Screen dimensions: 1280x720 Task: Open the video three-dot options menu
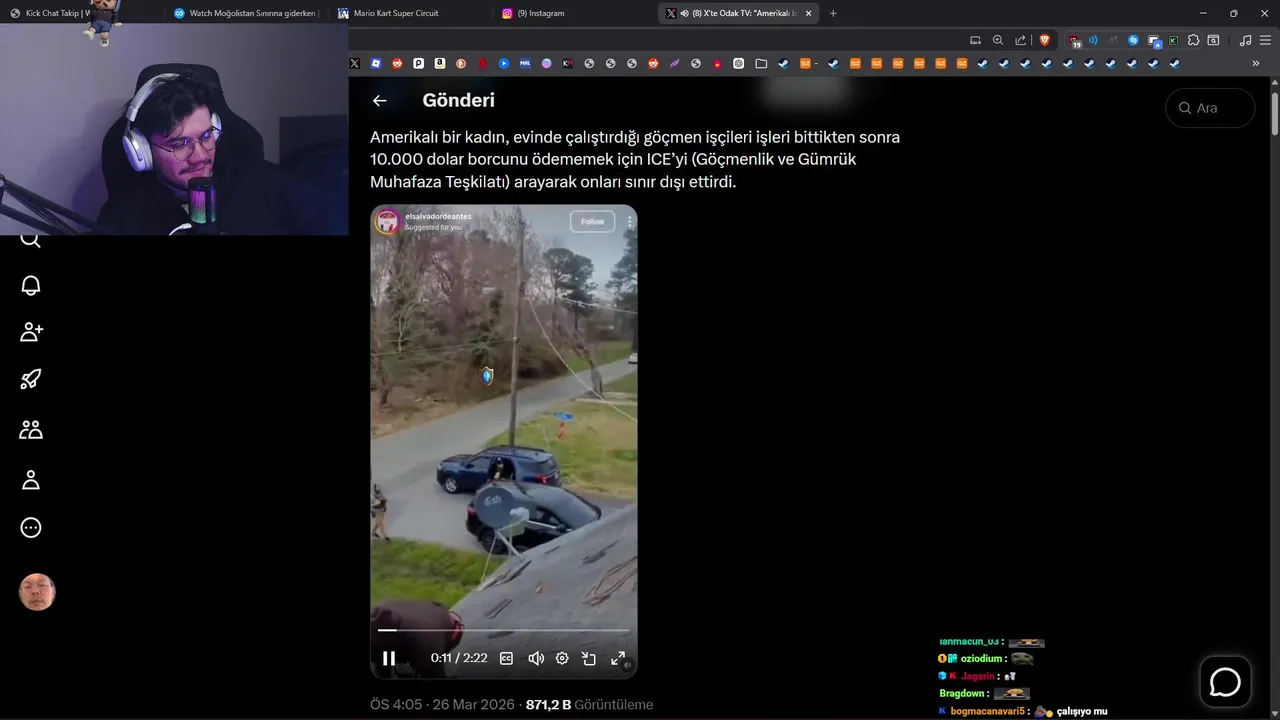point(629,221)
